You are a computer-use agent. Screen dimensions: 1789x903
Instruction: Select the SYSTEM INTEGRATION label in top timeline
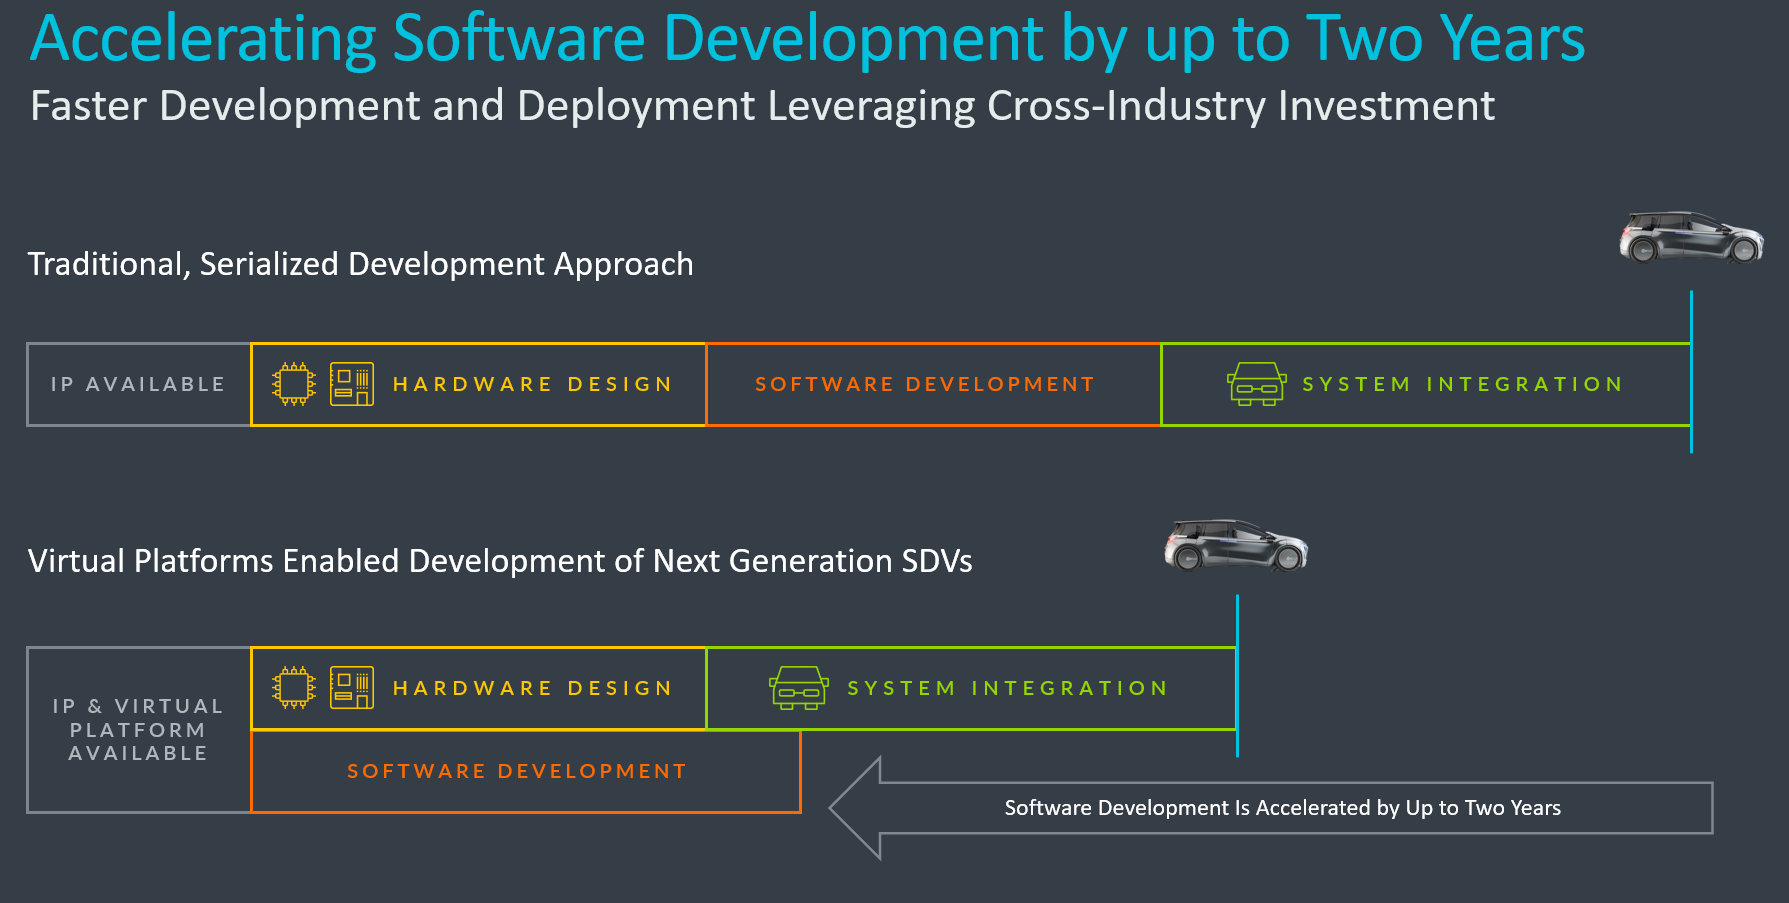(1462, 383)
